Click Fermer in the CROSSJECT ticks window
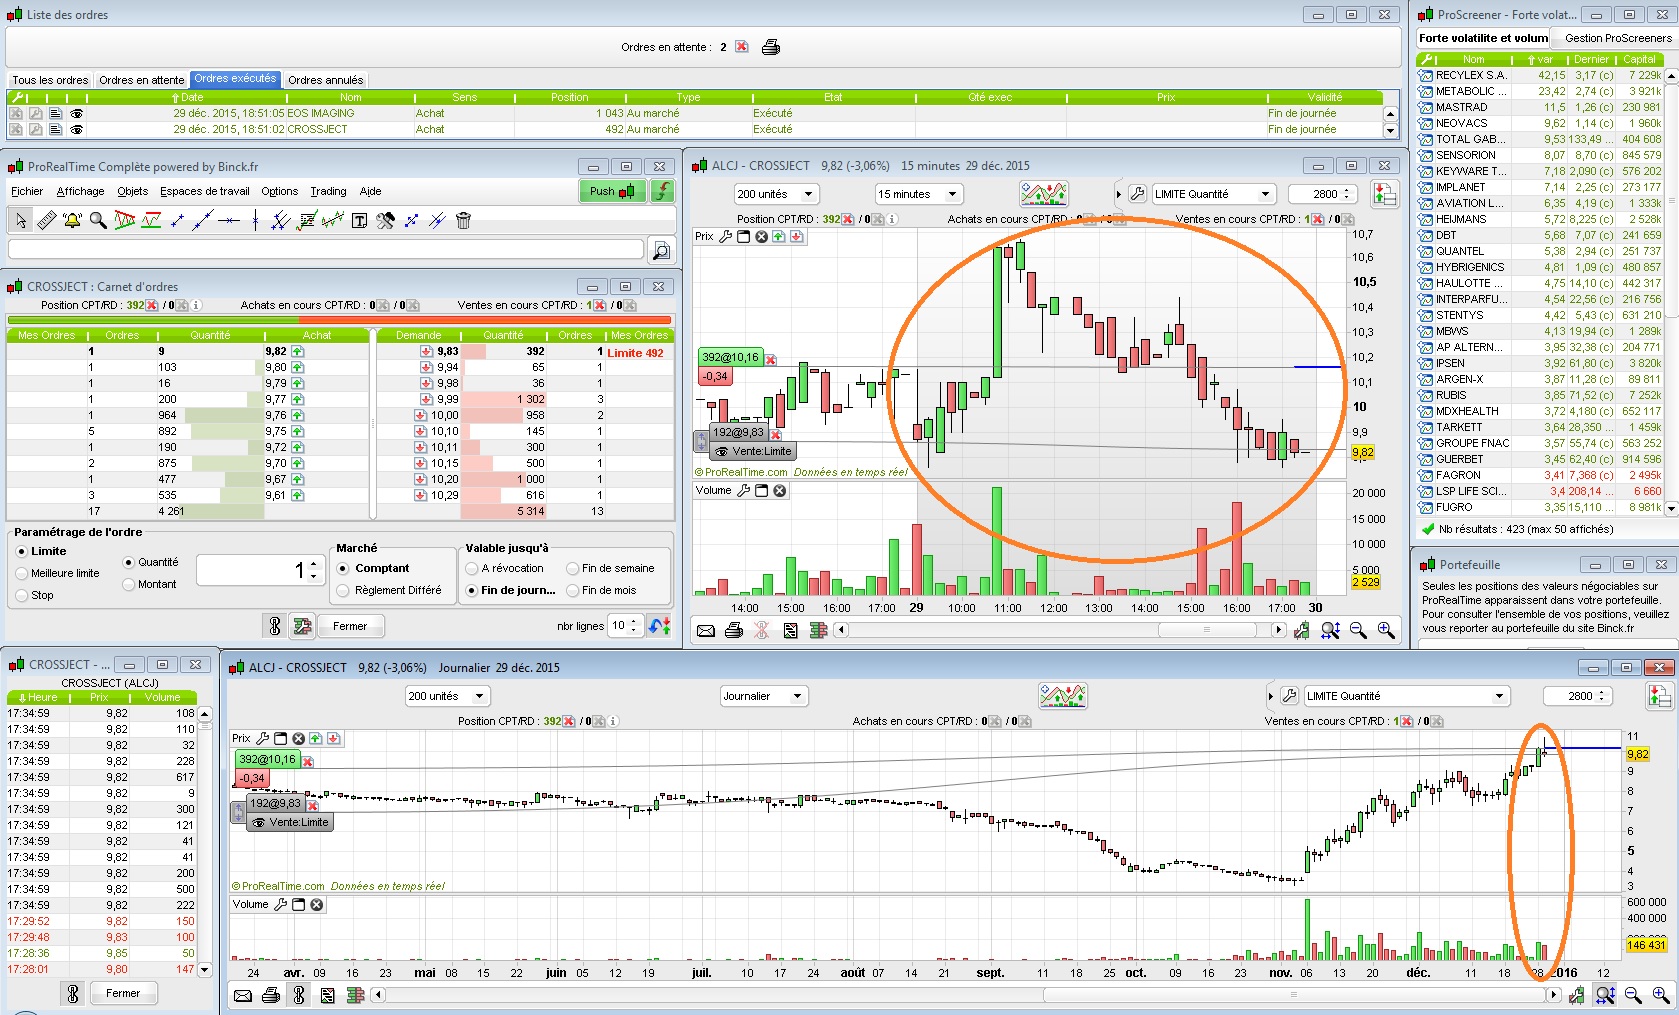The image size is (1679, 1015). (123, 993)
